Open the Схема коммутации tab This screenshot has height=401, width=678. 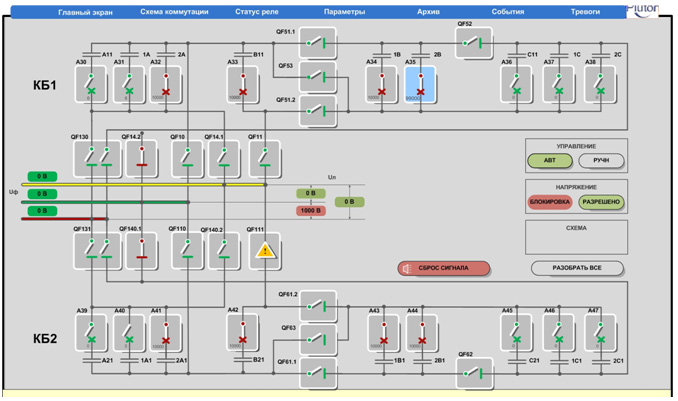[174, 12]
